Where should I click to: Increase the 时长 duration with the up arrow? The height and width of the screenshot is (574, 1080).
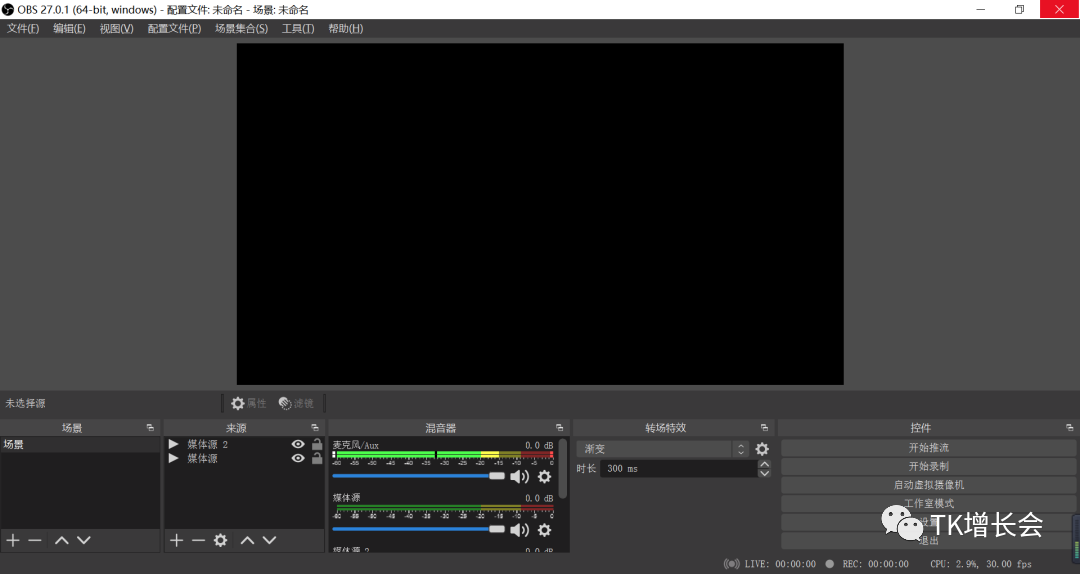tap(764, 464)
